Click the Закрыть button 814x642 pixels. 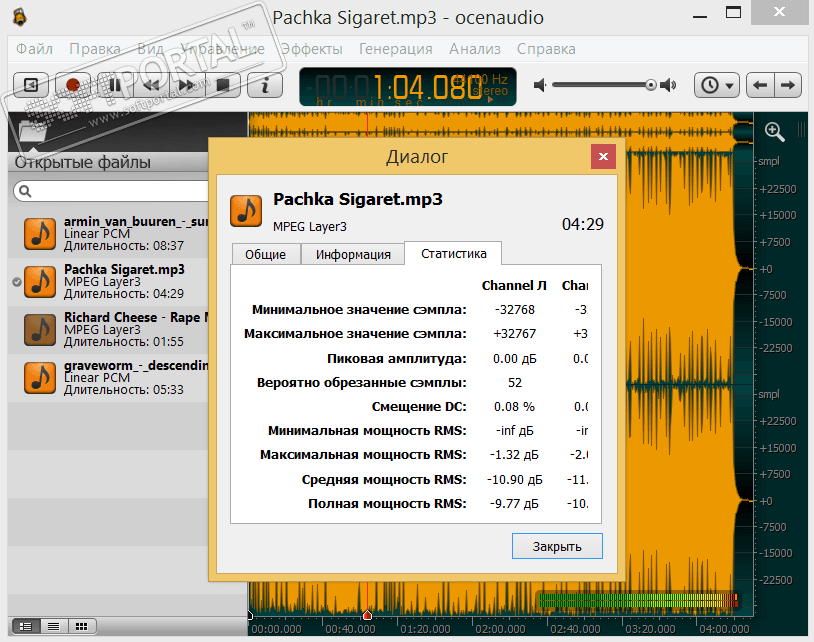pos(557,546)
